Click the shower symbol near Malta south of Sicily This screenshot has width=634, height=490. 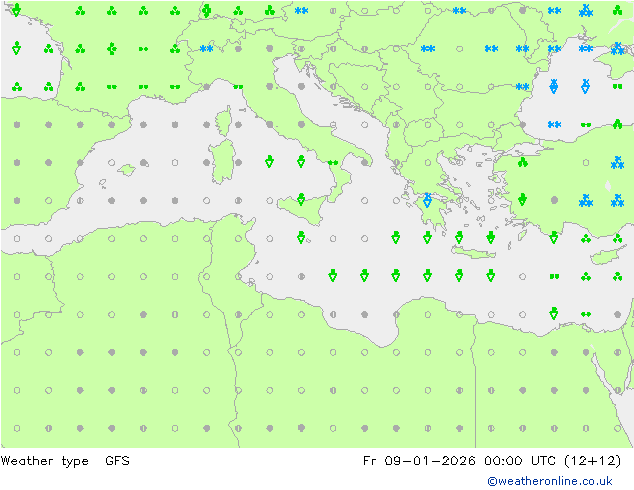pyautogui.click(x=301, y=237)
